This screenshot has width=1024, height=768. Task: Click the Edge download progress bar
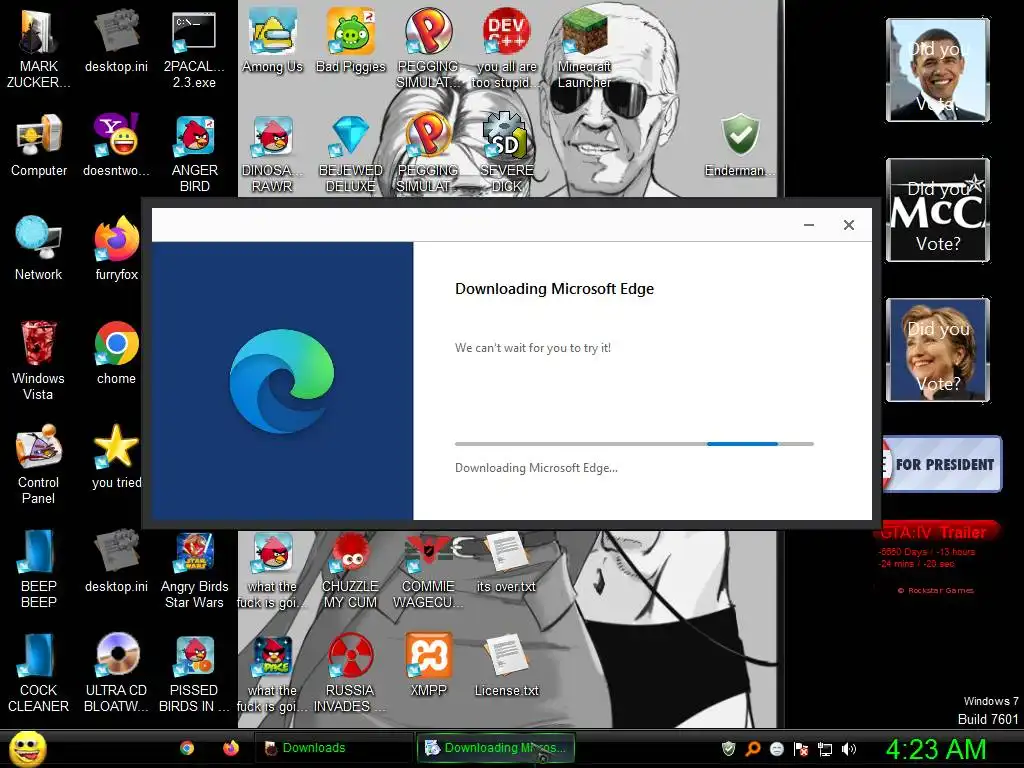pos(634,444)
